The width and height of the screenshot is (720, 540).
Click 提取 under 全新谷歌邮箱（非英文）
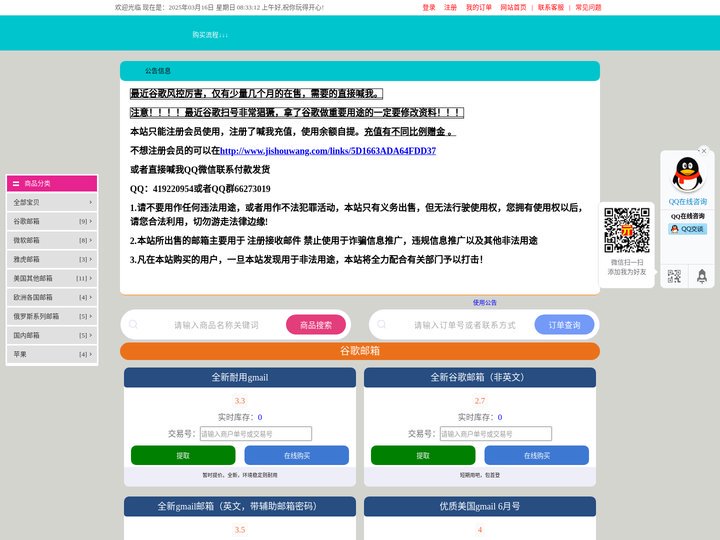click(x=423, y=456)
